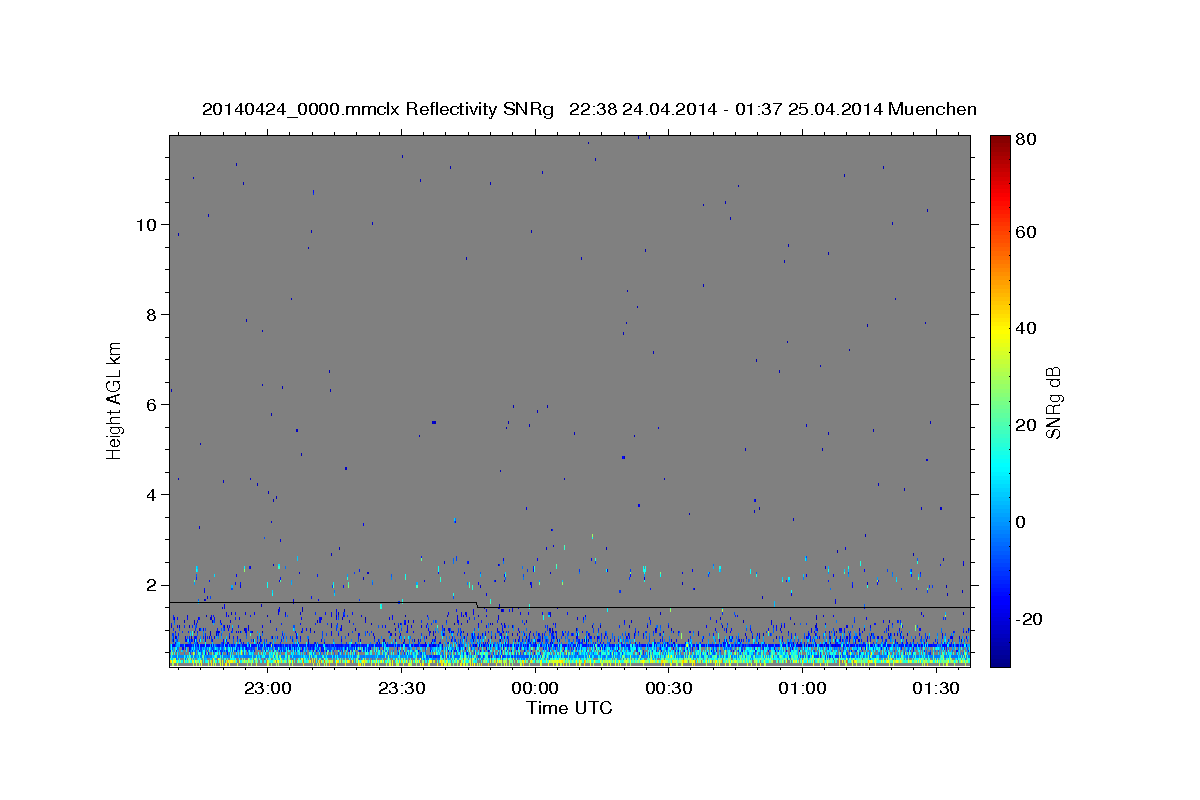Click the height tick label 8

[x=150, y=314]
